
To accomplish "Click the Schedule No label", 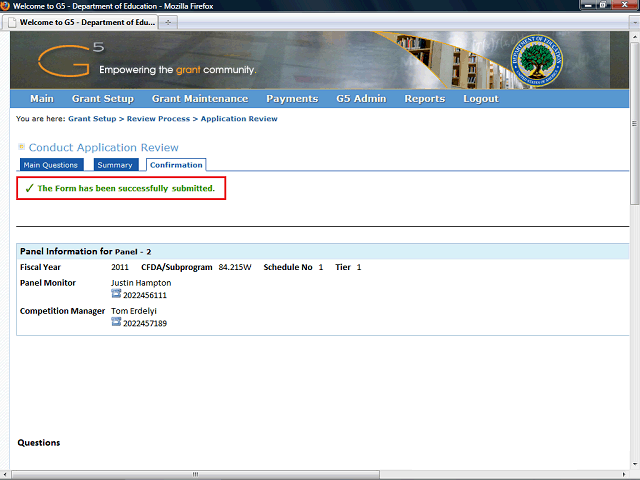I will [288, 267].
